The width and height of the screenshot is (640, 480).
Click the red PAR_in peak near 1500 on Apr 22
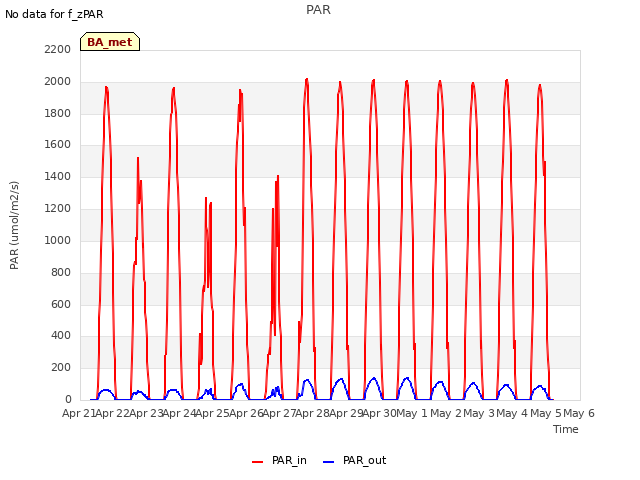(x=138, y=158)
